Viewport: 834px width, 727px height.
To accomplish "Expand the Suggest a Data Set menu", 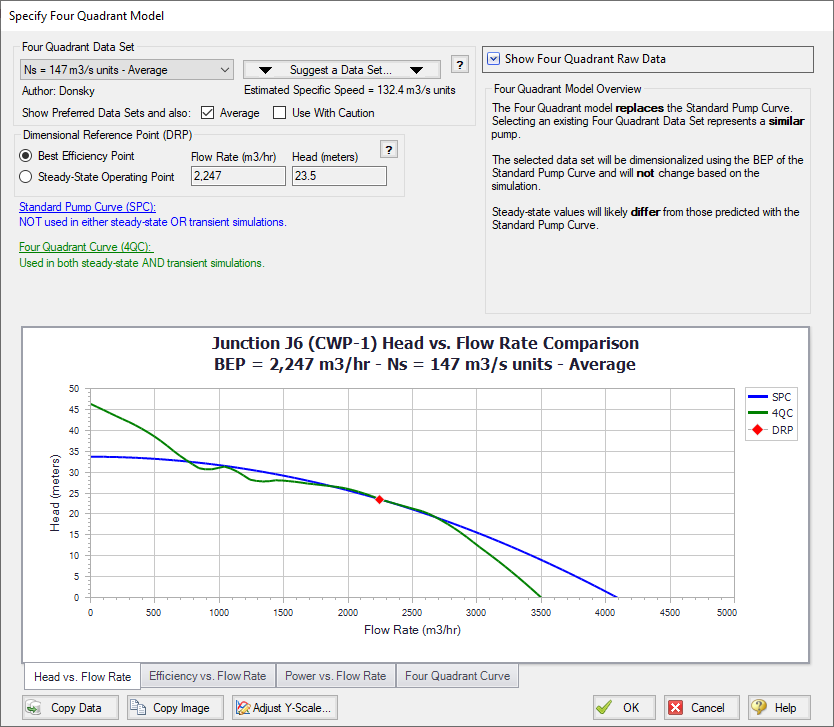I will point(341,70).
